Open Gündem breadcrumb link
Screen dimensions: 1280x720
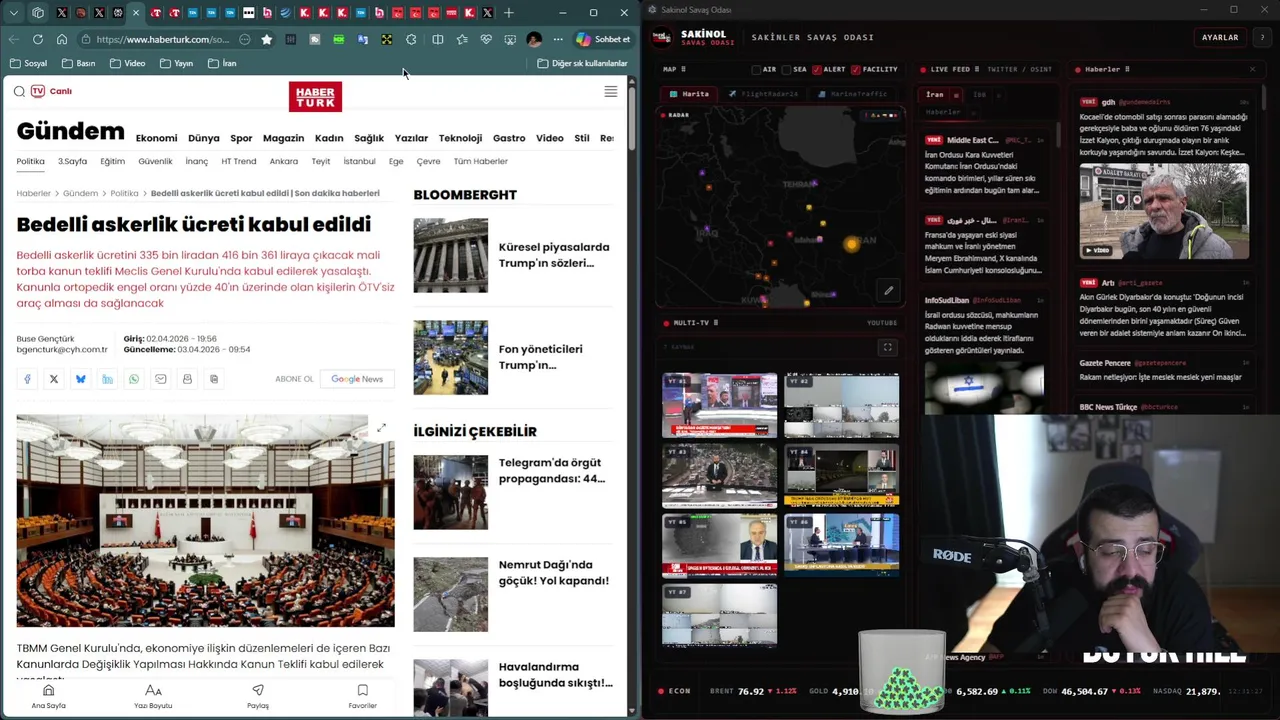click(x=81, y=193)
